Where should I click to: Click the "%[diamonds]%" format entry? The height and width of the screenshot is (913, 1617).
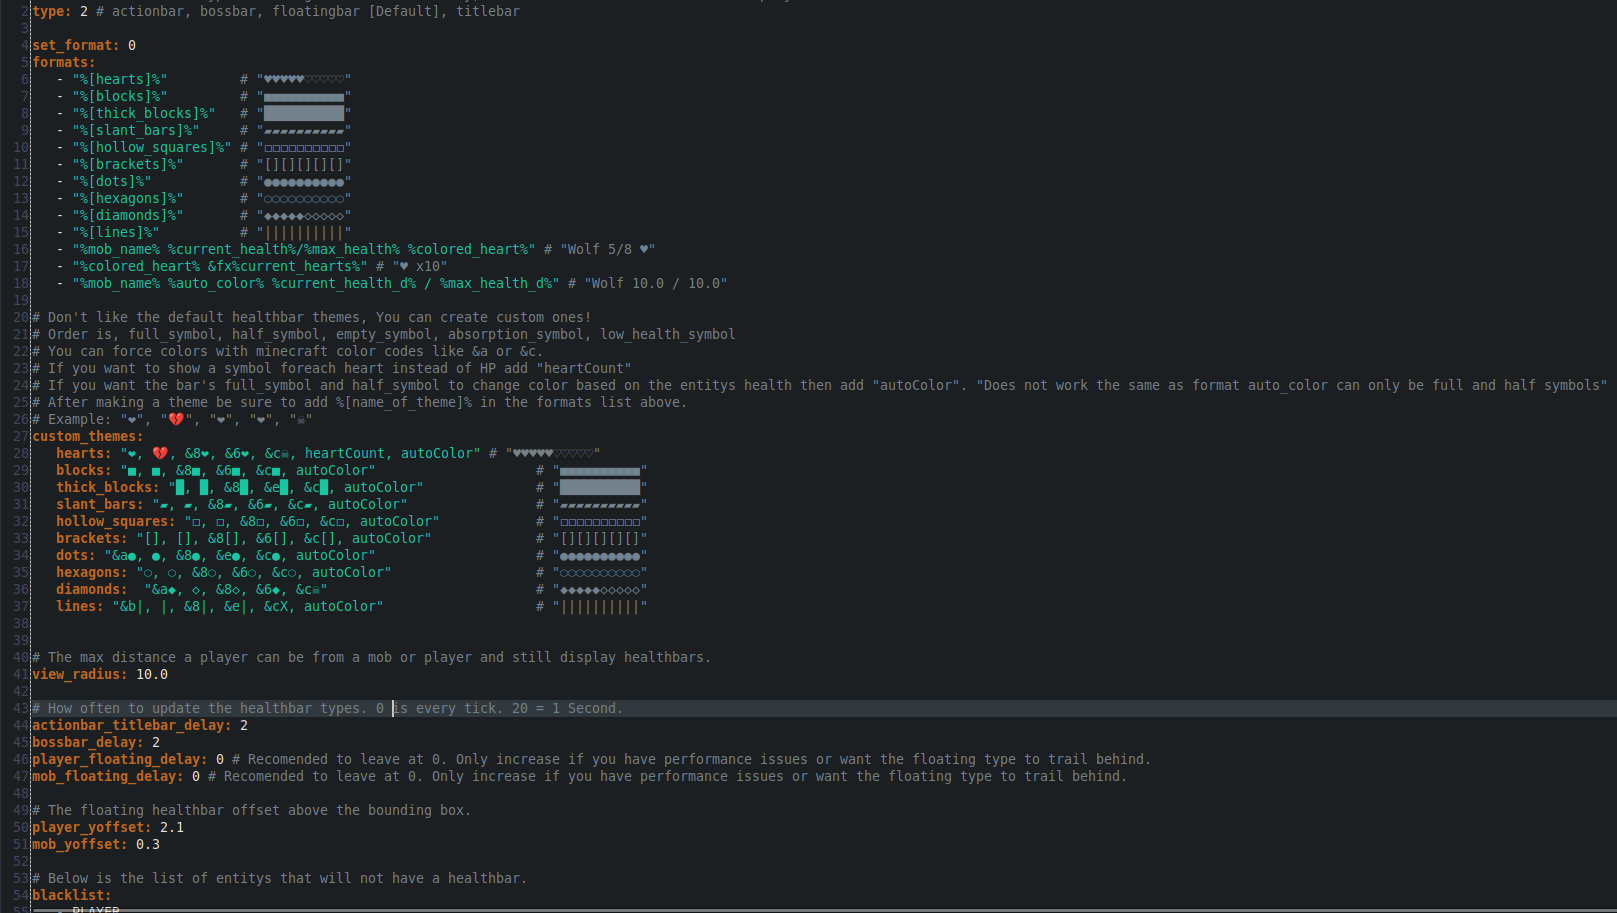click(x=128, y=215)
